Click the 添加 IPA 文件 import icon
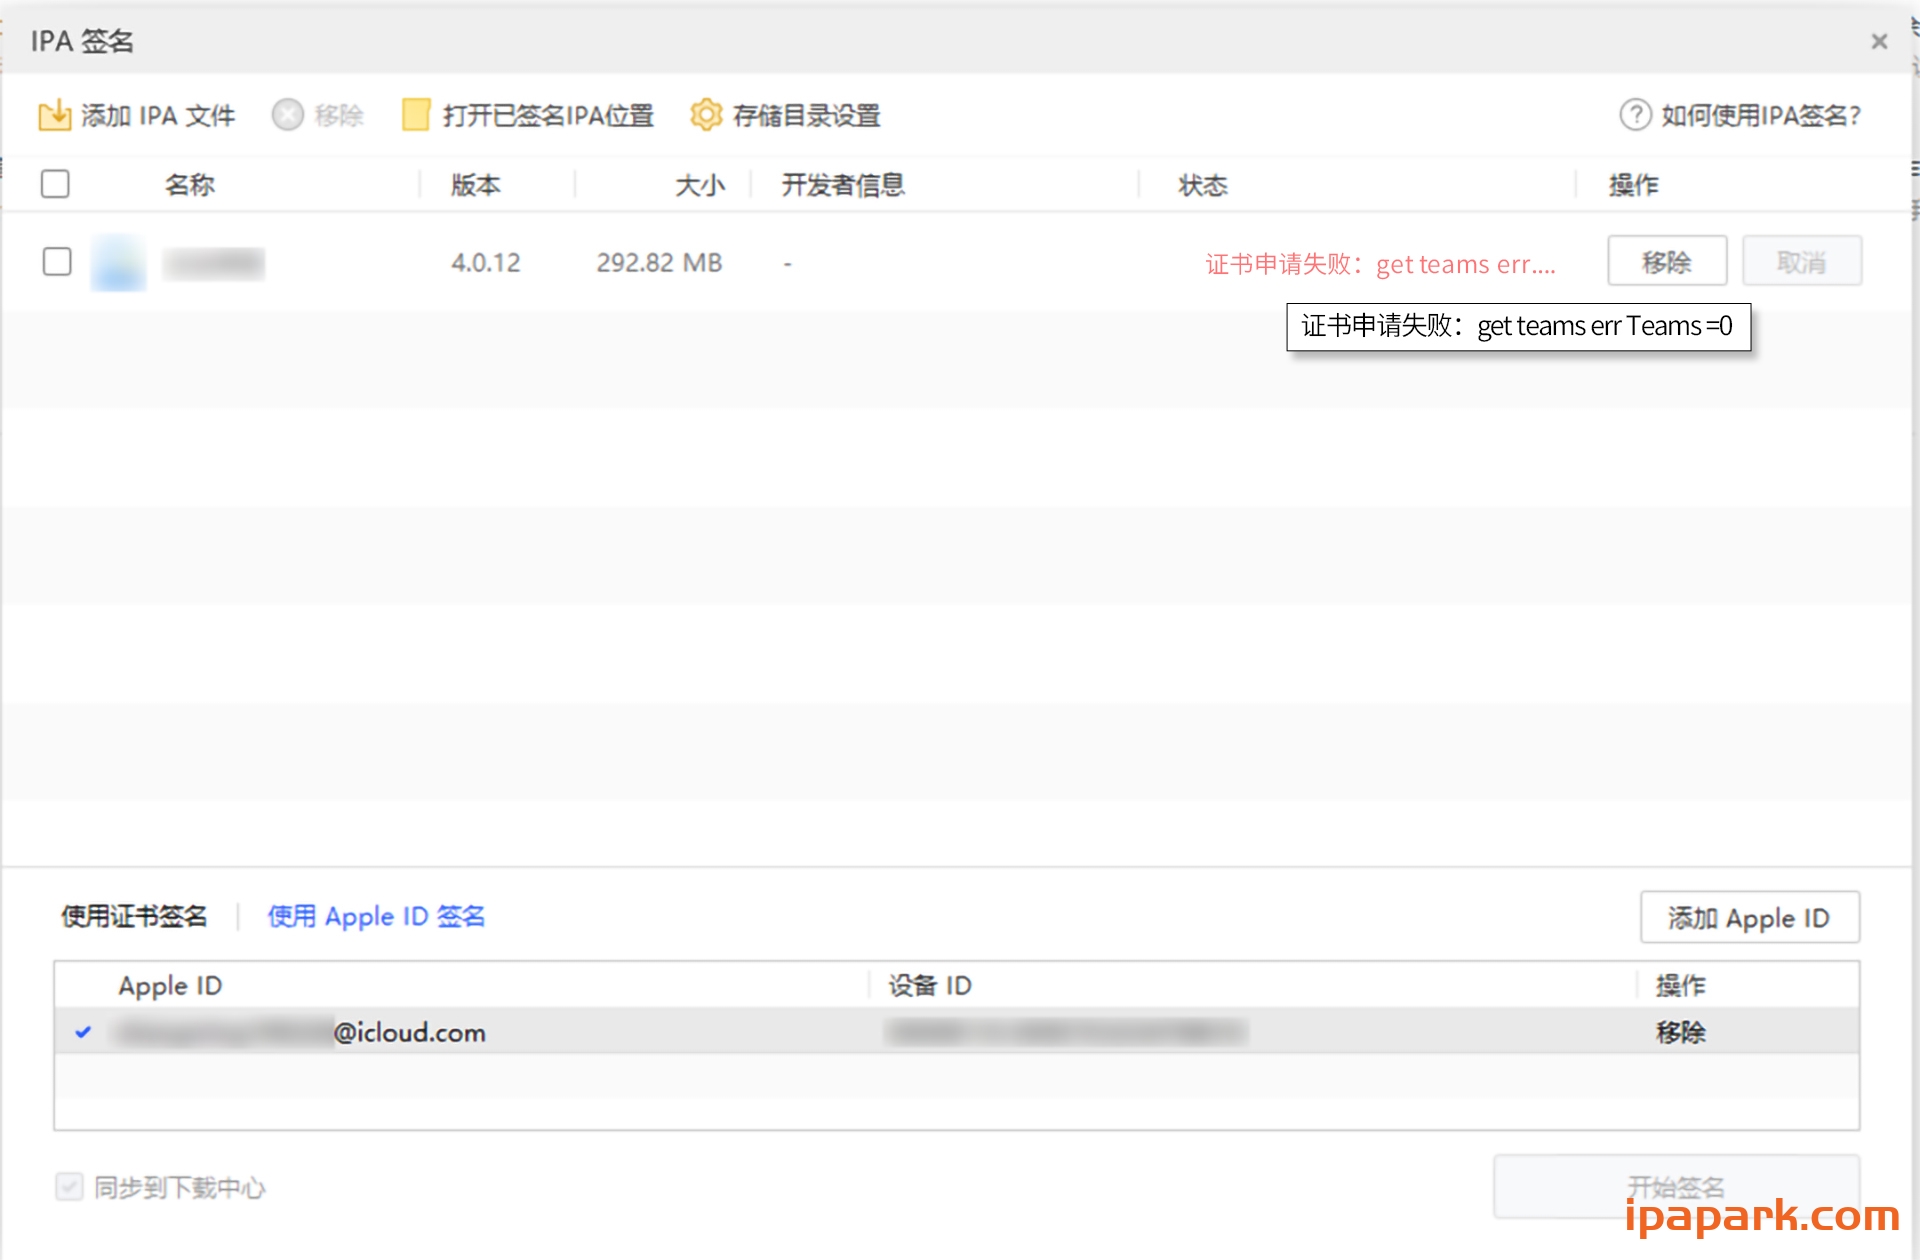Screen dimensions: 1920x1260 tap(55, 114)
